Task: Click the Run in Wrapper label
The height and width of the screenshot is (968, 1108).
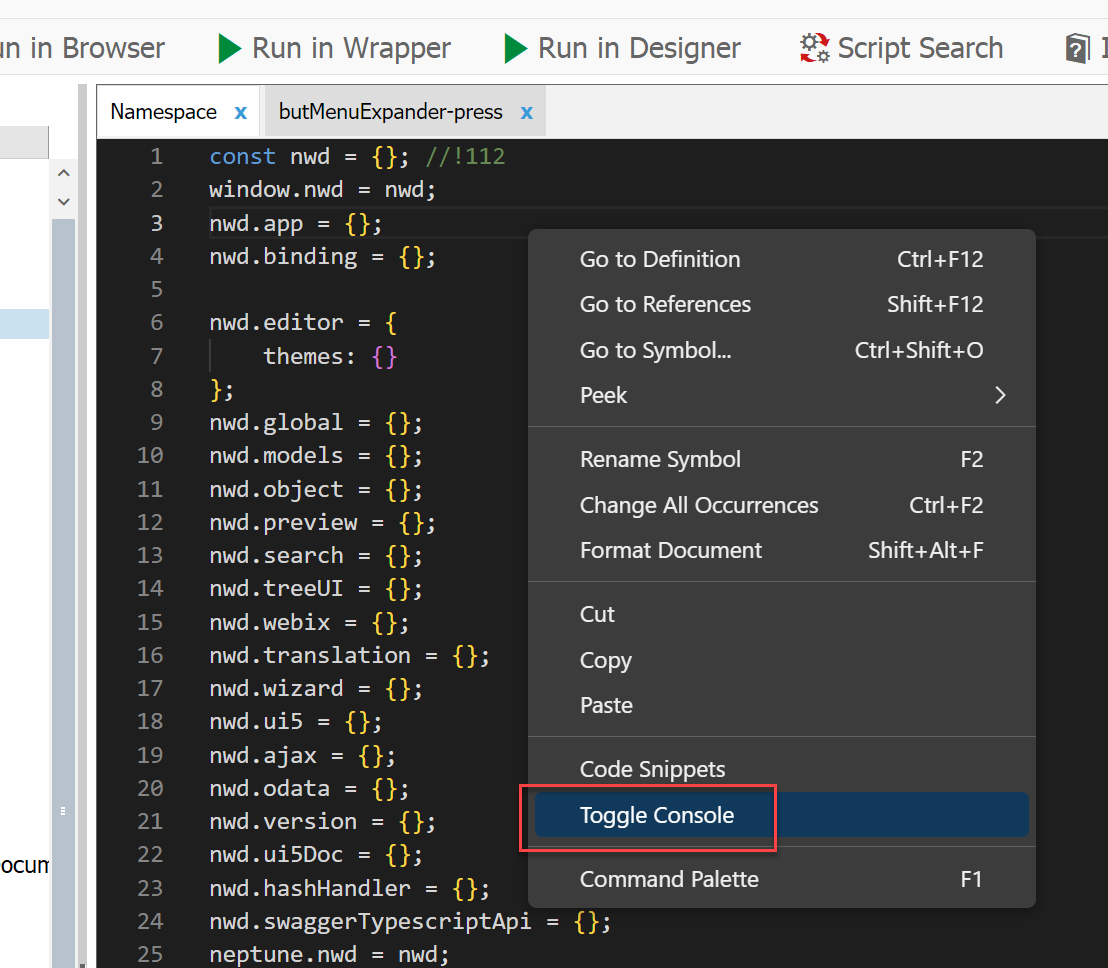Action: [x=351, y=48]
